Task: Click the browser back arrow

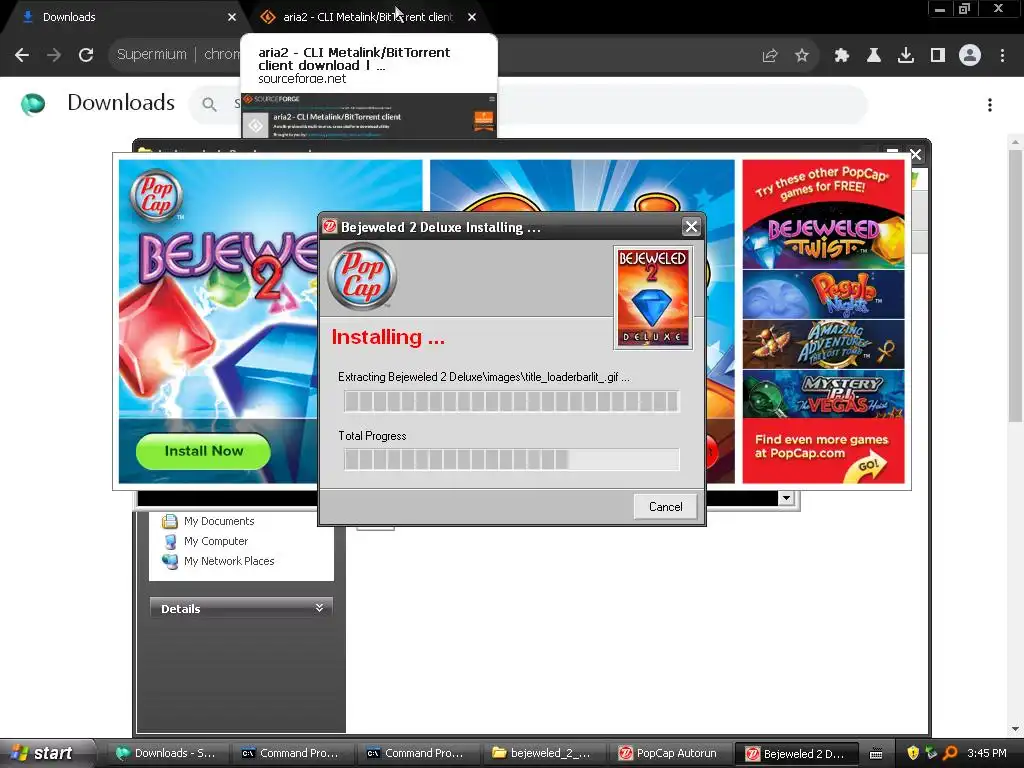Action: [22, 55]
